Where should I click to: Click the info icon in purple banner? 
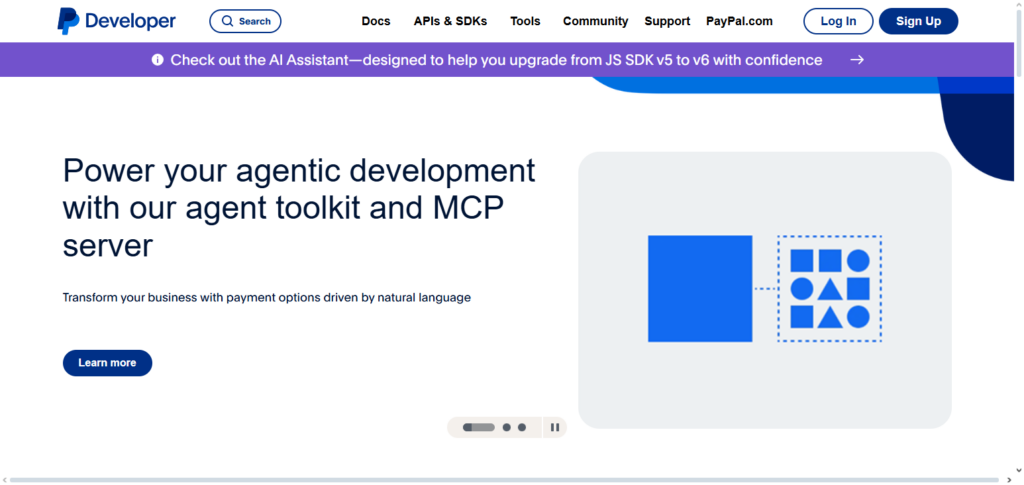[x=157, y=60]
